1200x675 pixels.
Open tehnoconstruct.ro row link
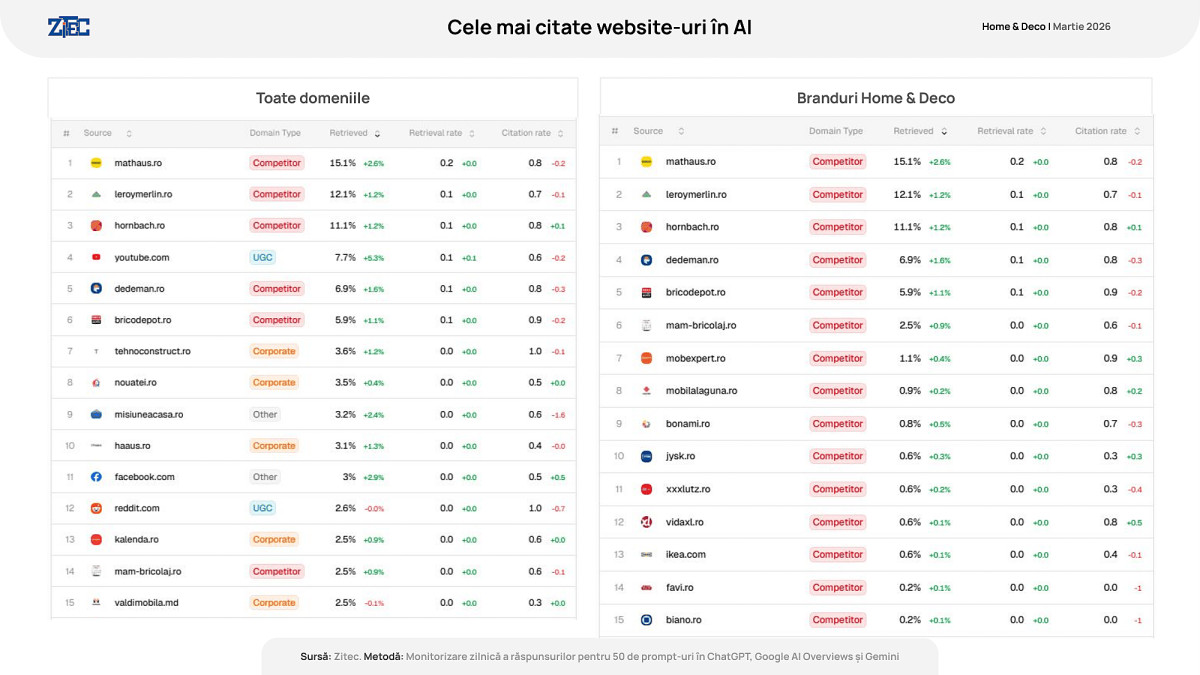coord(152,351)
